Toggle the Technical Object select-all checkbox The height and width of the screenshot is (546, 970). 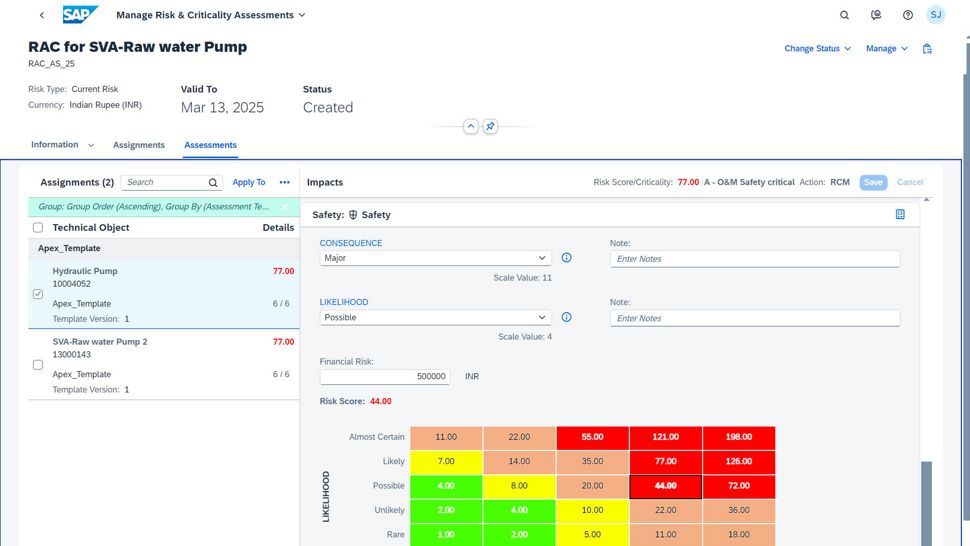click(38, 228)
